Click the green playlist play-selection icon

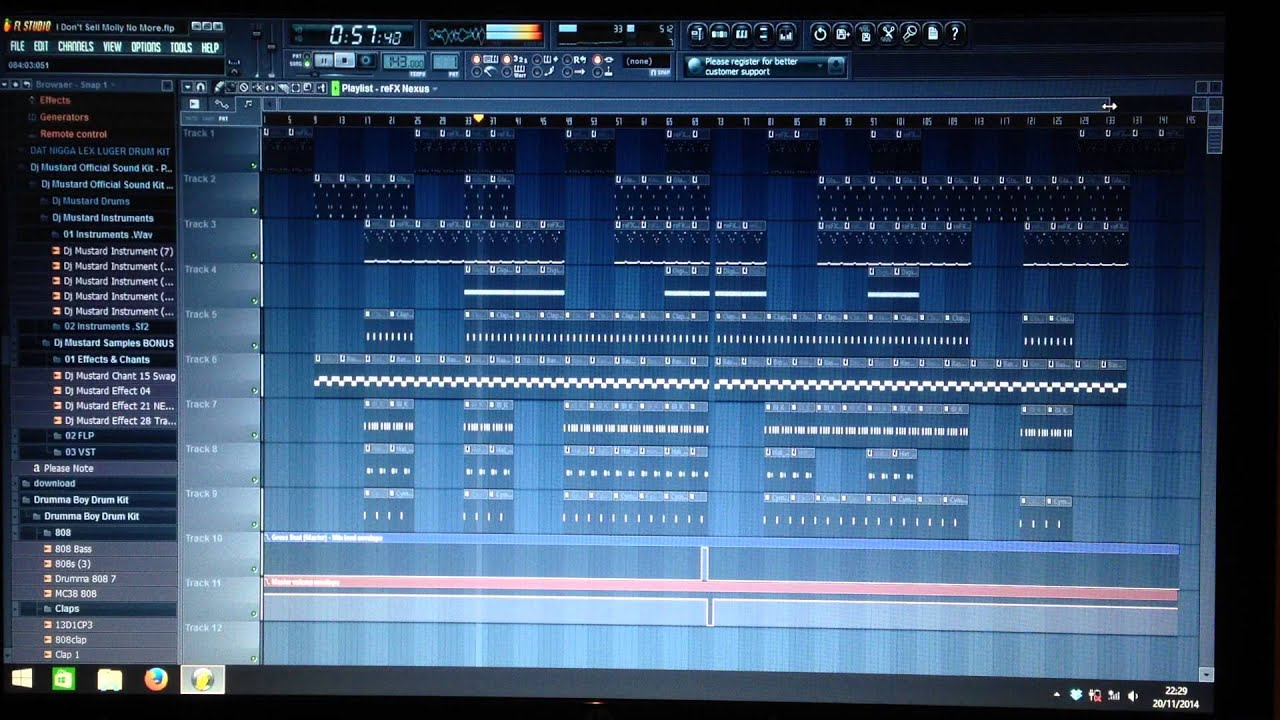click(x=335, y=88)
